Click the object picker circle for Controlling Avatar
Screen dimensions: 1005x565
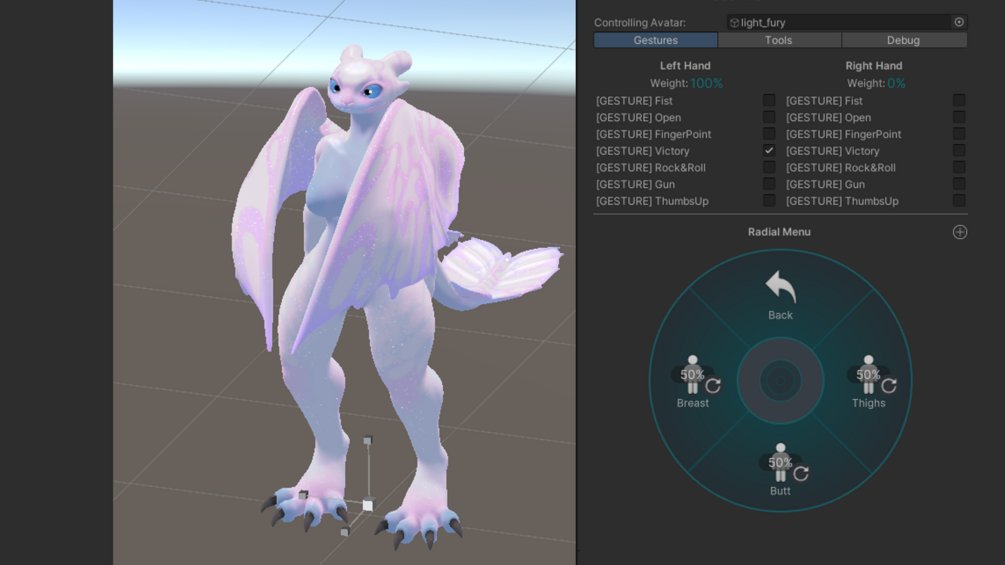point(959,22)
